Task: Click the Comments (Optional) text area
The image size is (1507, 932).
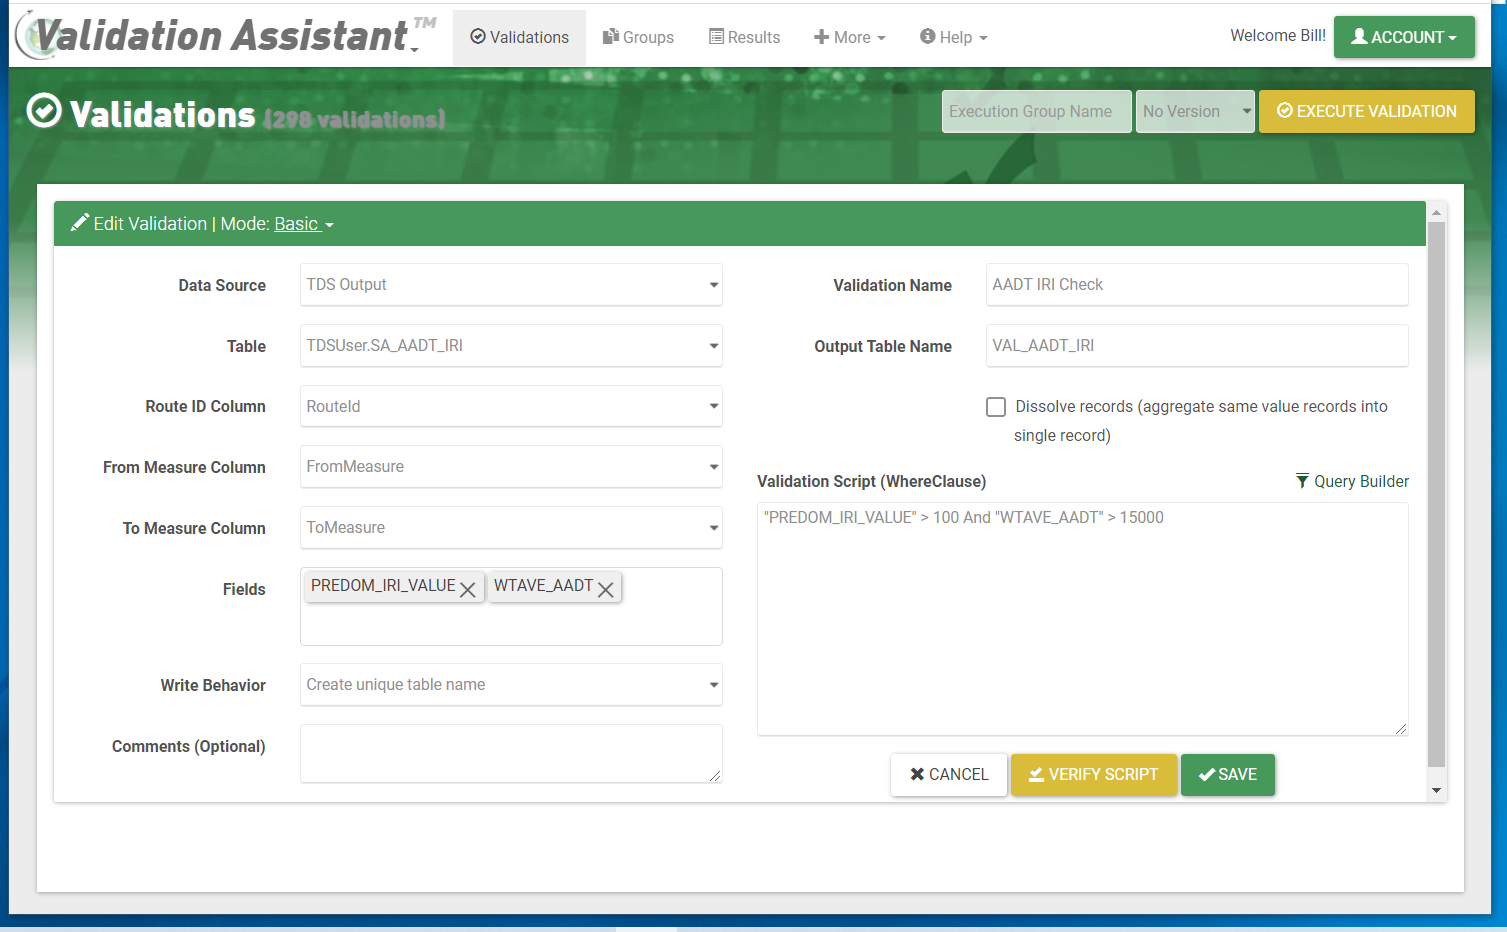Action: tap(511, 754)
